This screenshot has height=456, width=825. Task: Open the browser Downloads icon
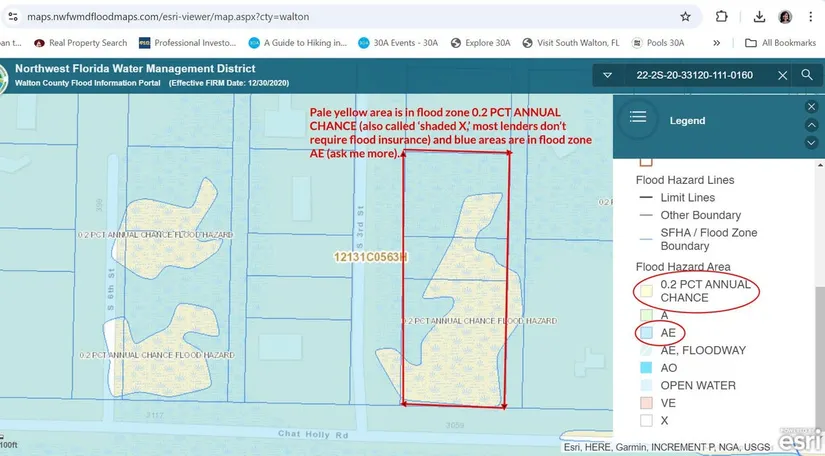tap(759, 17)
